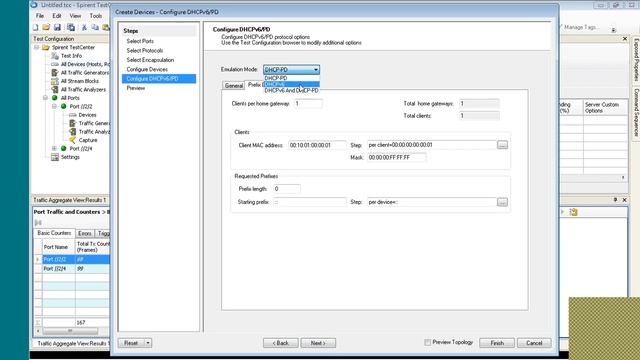This screenshot has width=640, height=360.
Task: Click the Capture icon in tree
Action: [x=73, y=140]
